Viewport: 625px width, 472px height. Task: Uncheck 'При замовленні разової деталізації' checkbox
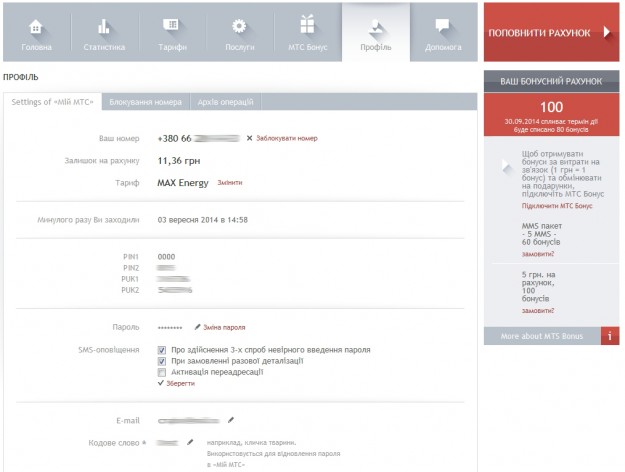point(162,361)
